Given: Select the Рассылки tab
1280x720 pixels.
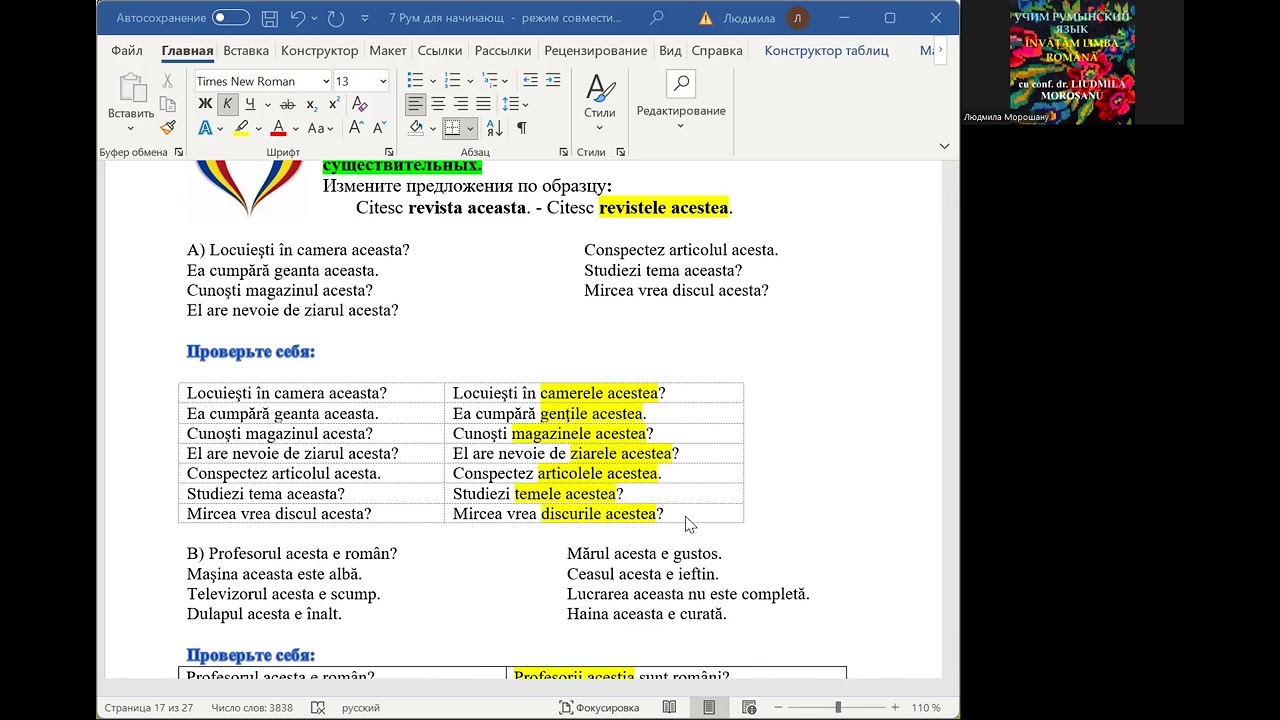Looking at the screenshot, I should [503, 50].
